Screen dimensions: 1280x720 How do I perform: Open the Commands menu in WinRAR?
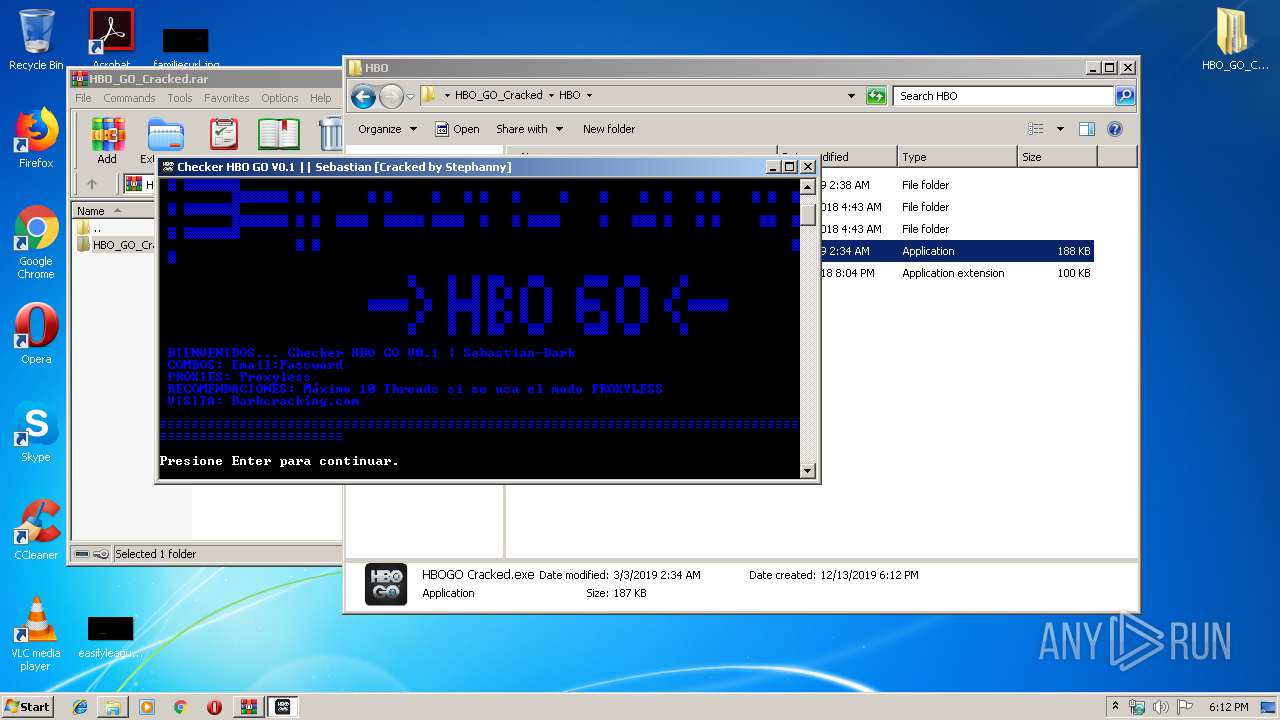pos(129,98)
